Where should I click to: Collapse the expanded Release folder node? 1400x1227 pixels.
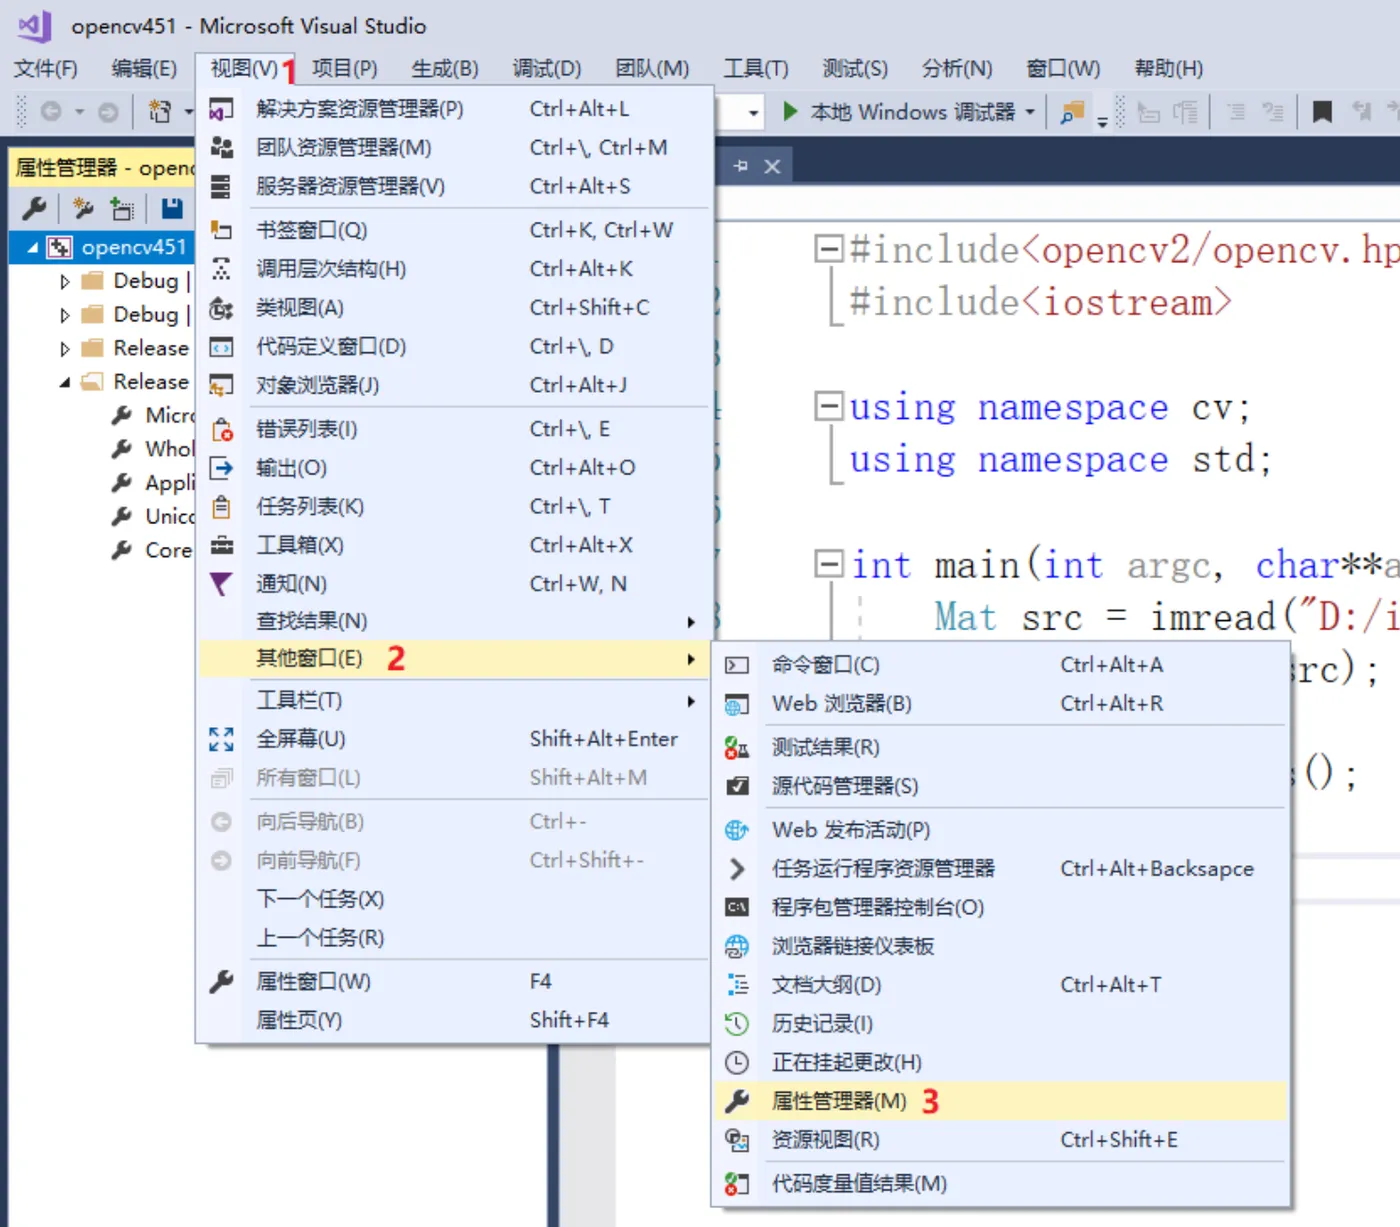65,382
